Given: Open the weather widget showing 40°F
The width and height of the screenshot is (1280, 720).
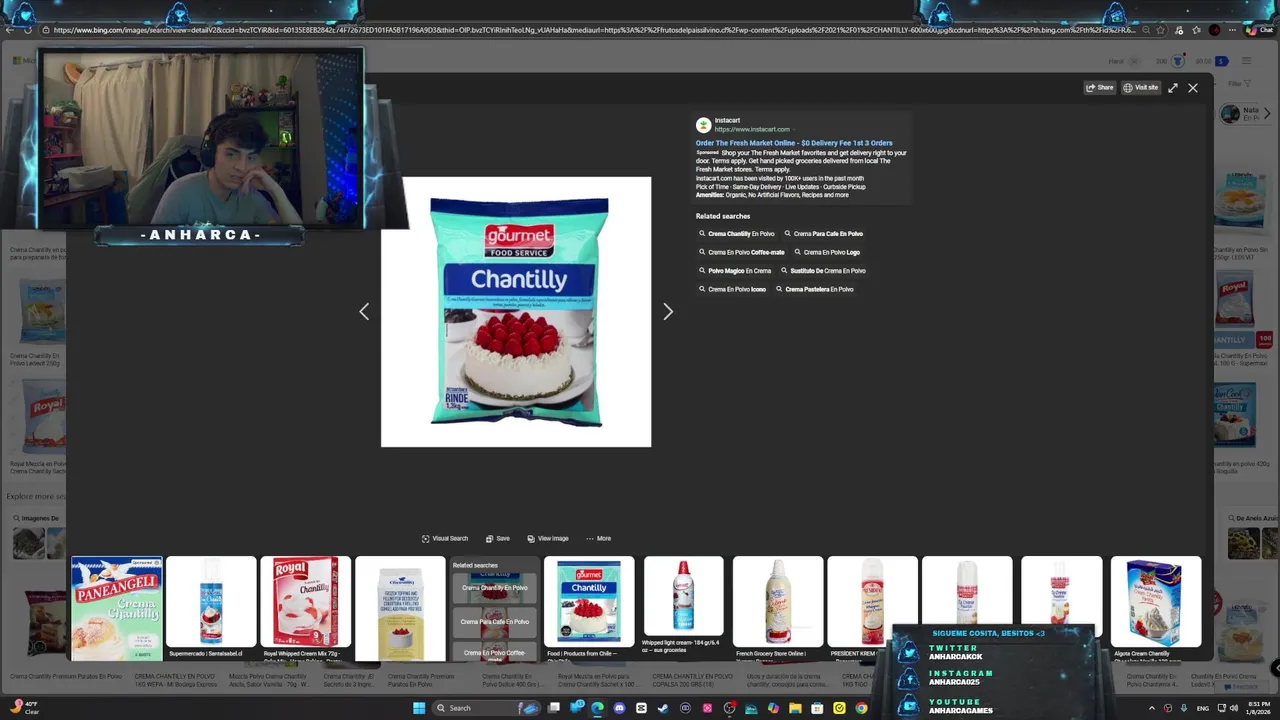Looking at the screenshot, I should (25, 708).
